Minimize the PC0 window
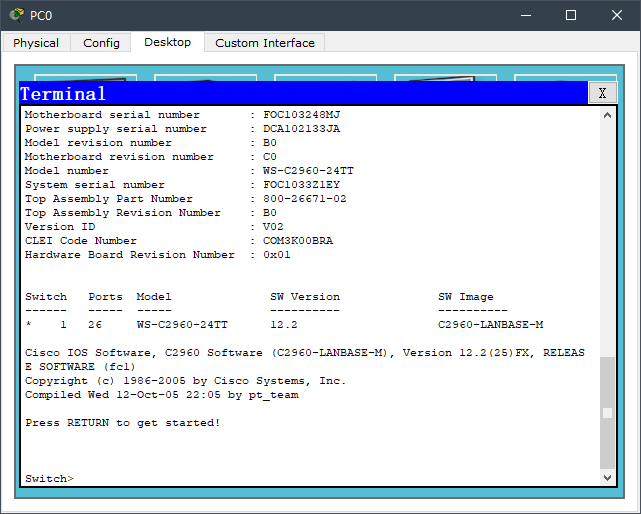The width and height of the screenshot is (641, 514). tap(526, 16)
